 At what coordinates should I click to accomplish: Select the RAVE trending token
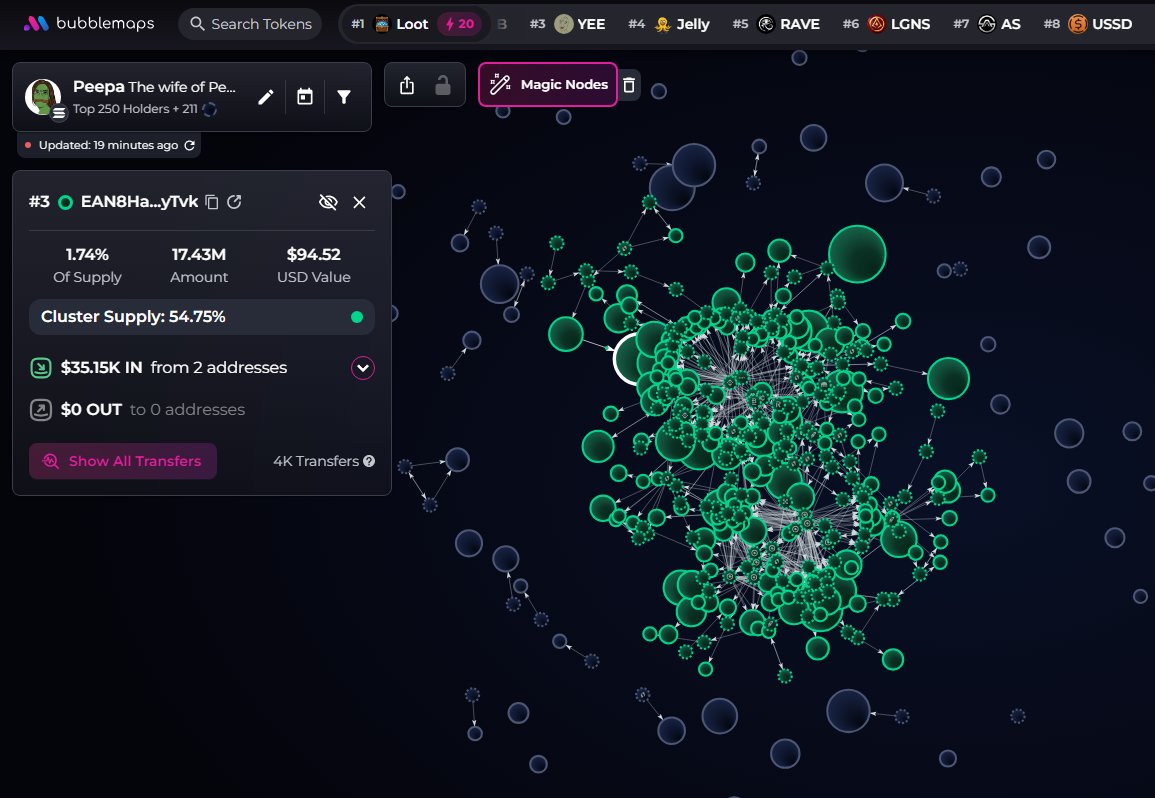click(788, 24)
